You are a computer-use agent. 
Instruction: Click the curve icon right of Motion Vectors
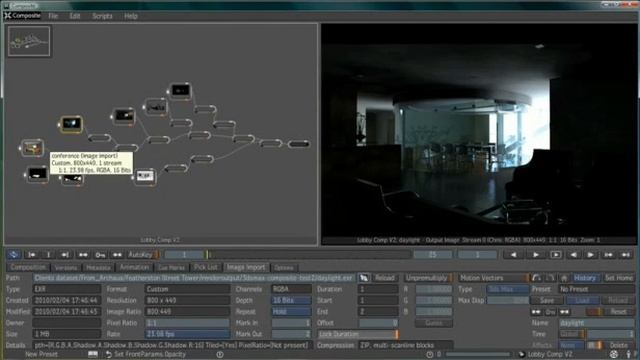(536, 278)
